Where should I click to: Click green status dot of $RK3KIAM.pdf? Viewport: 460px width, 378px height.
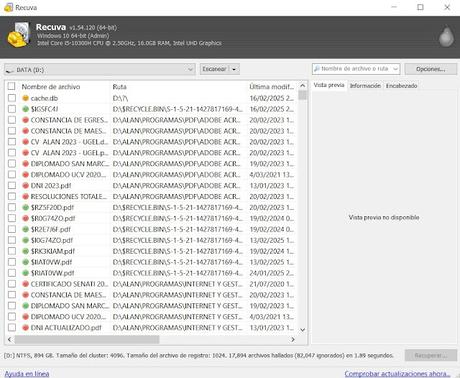coord(25,251)
